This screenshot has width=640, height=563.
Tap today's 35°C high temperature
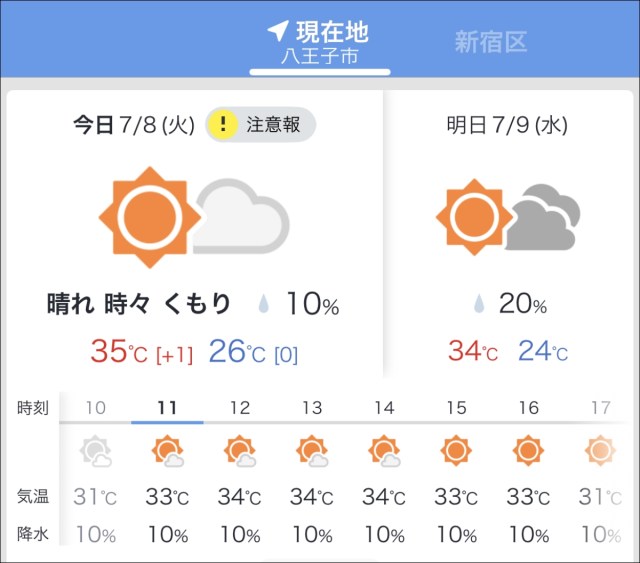pos(119,352)
